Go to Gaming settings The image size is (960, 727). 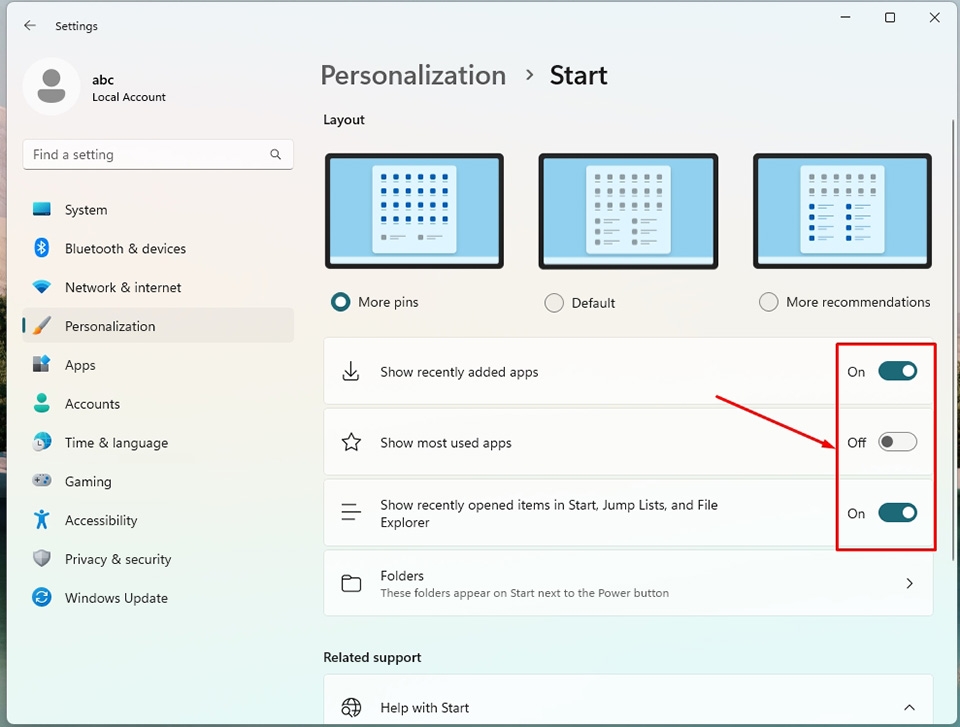[158, 481]
